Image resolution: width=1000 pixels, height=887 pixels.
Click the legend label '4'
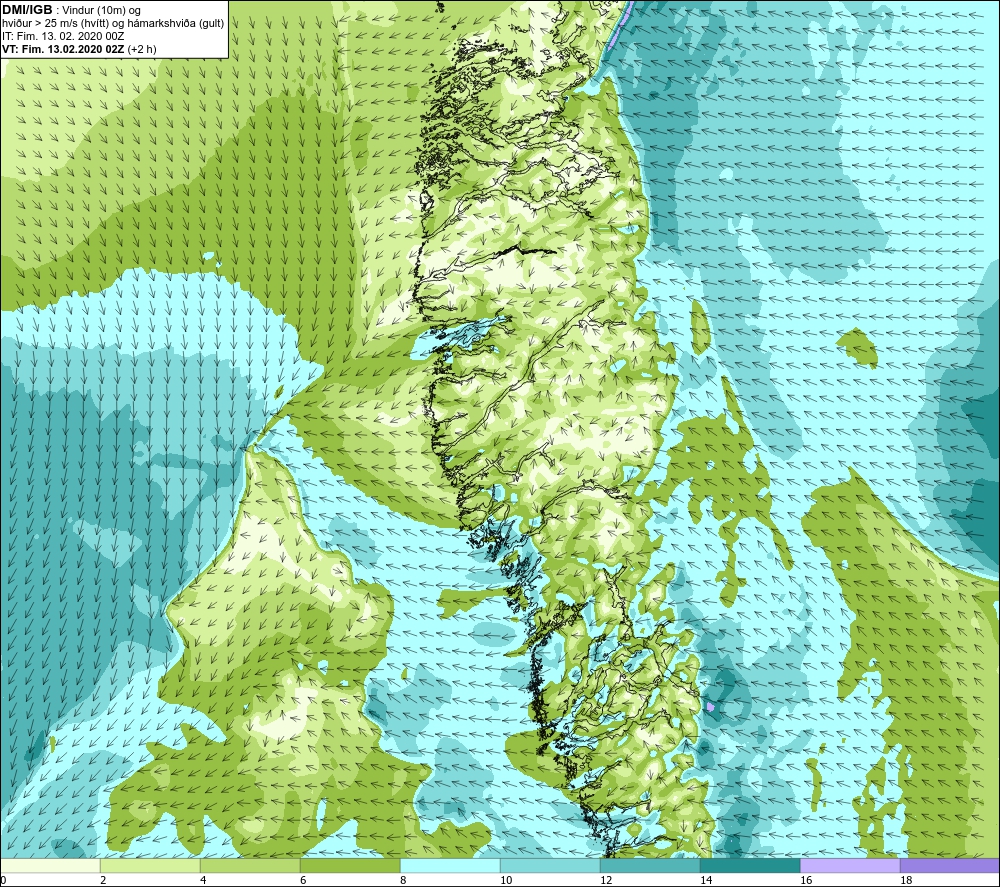pyautogui.click(x=203, y=881)
